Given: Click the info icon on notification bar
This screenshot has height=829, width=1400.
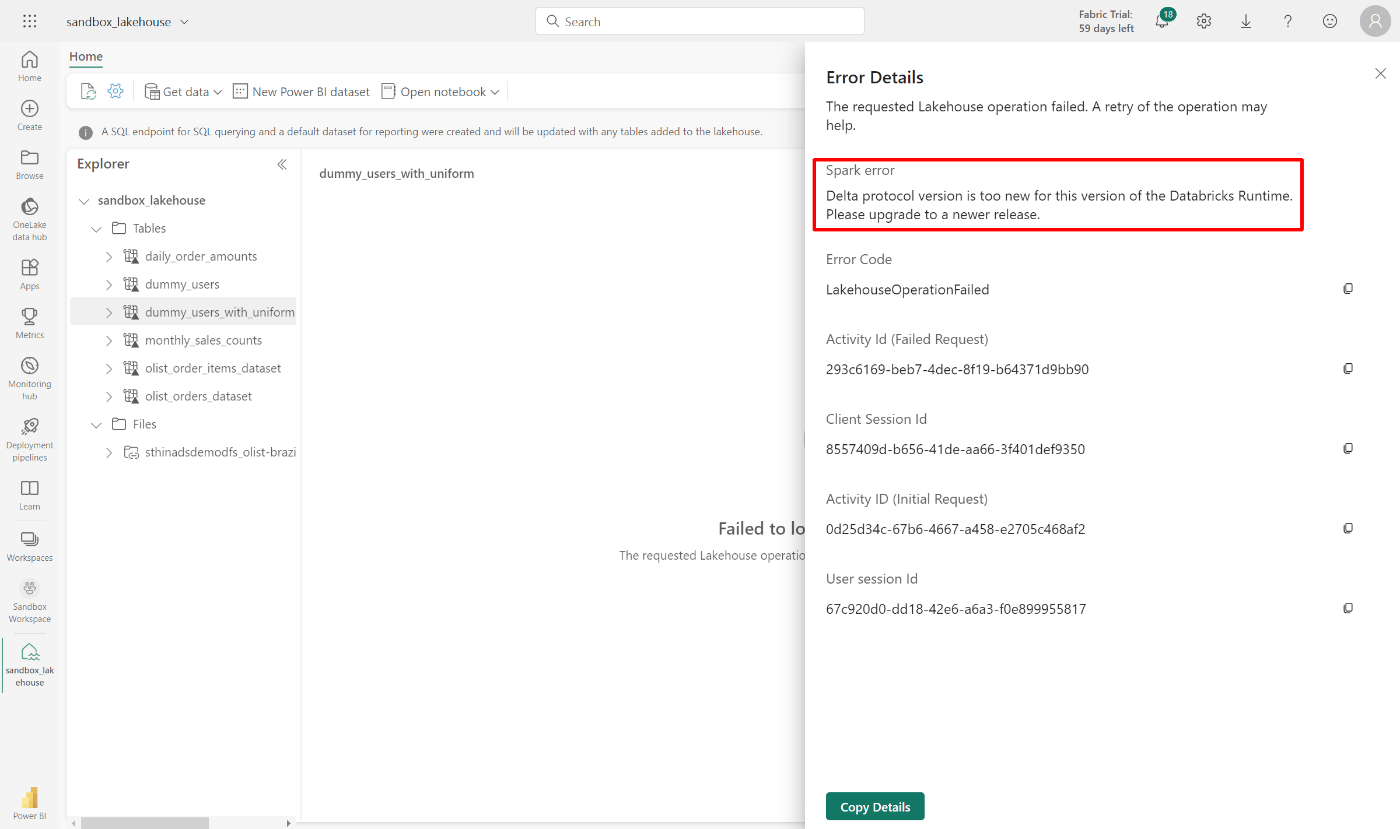Looking at the screenshot, I should (86, 132).
